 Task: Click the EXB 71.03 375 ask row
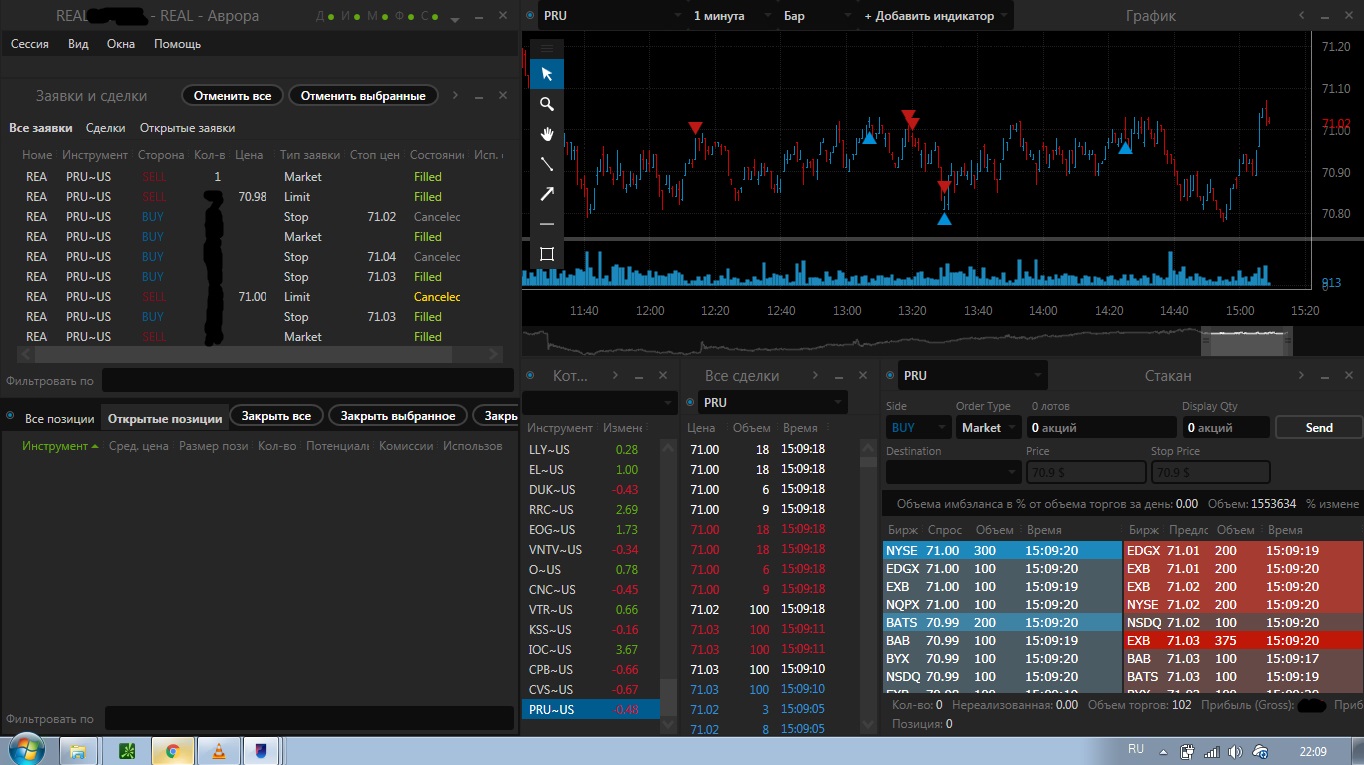pos(1243,640)
